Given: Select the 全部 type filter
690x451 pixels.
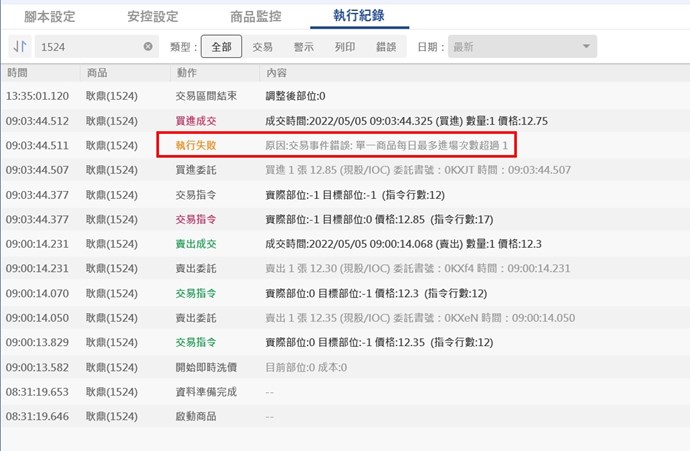Looking at the screenshot, I should (221, 47).
